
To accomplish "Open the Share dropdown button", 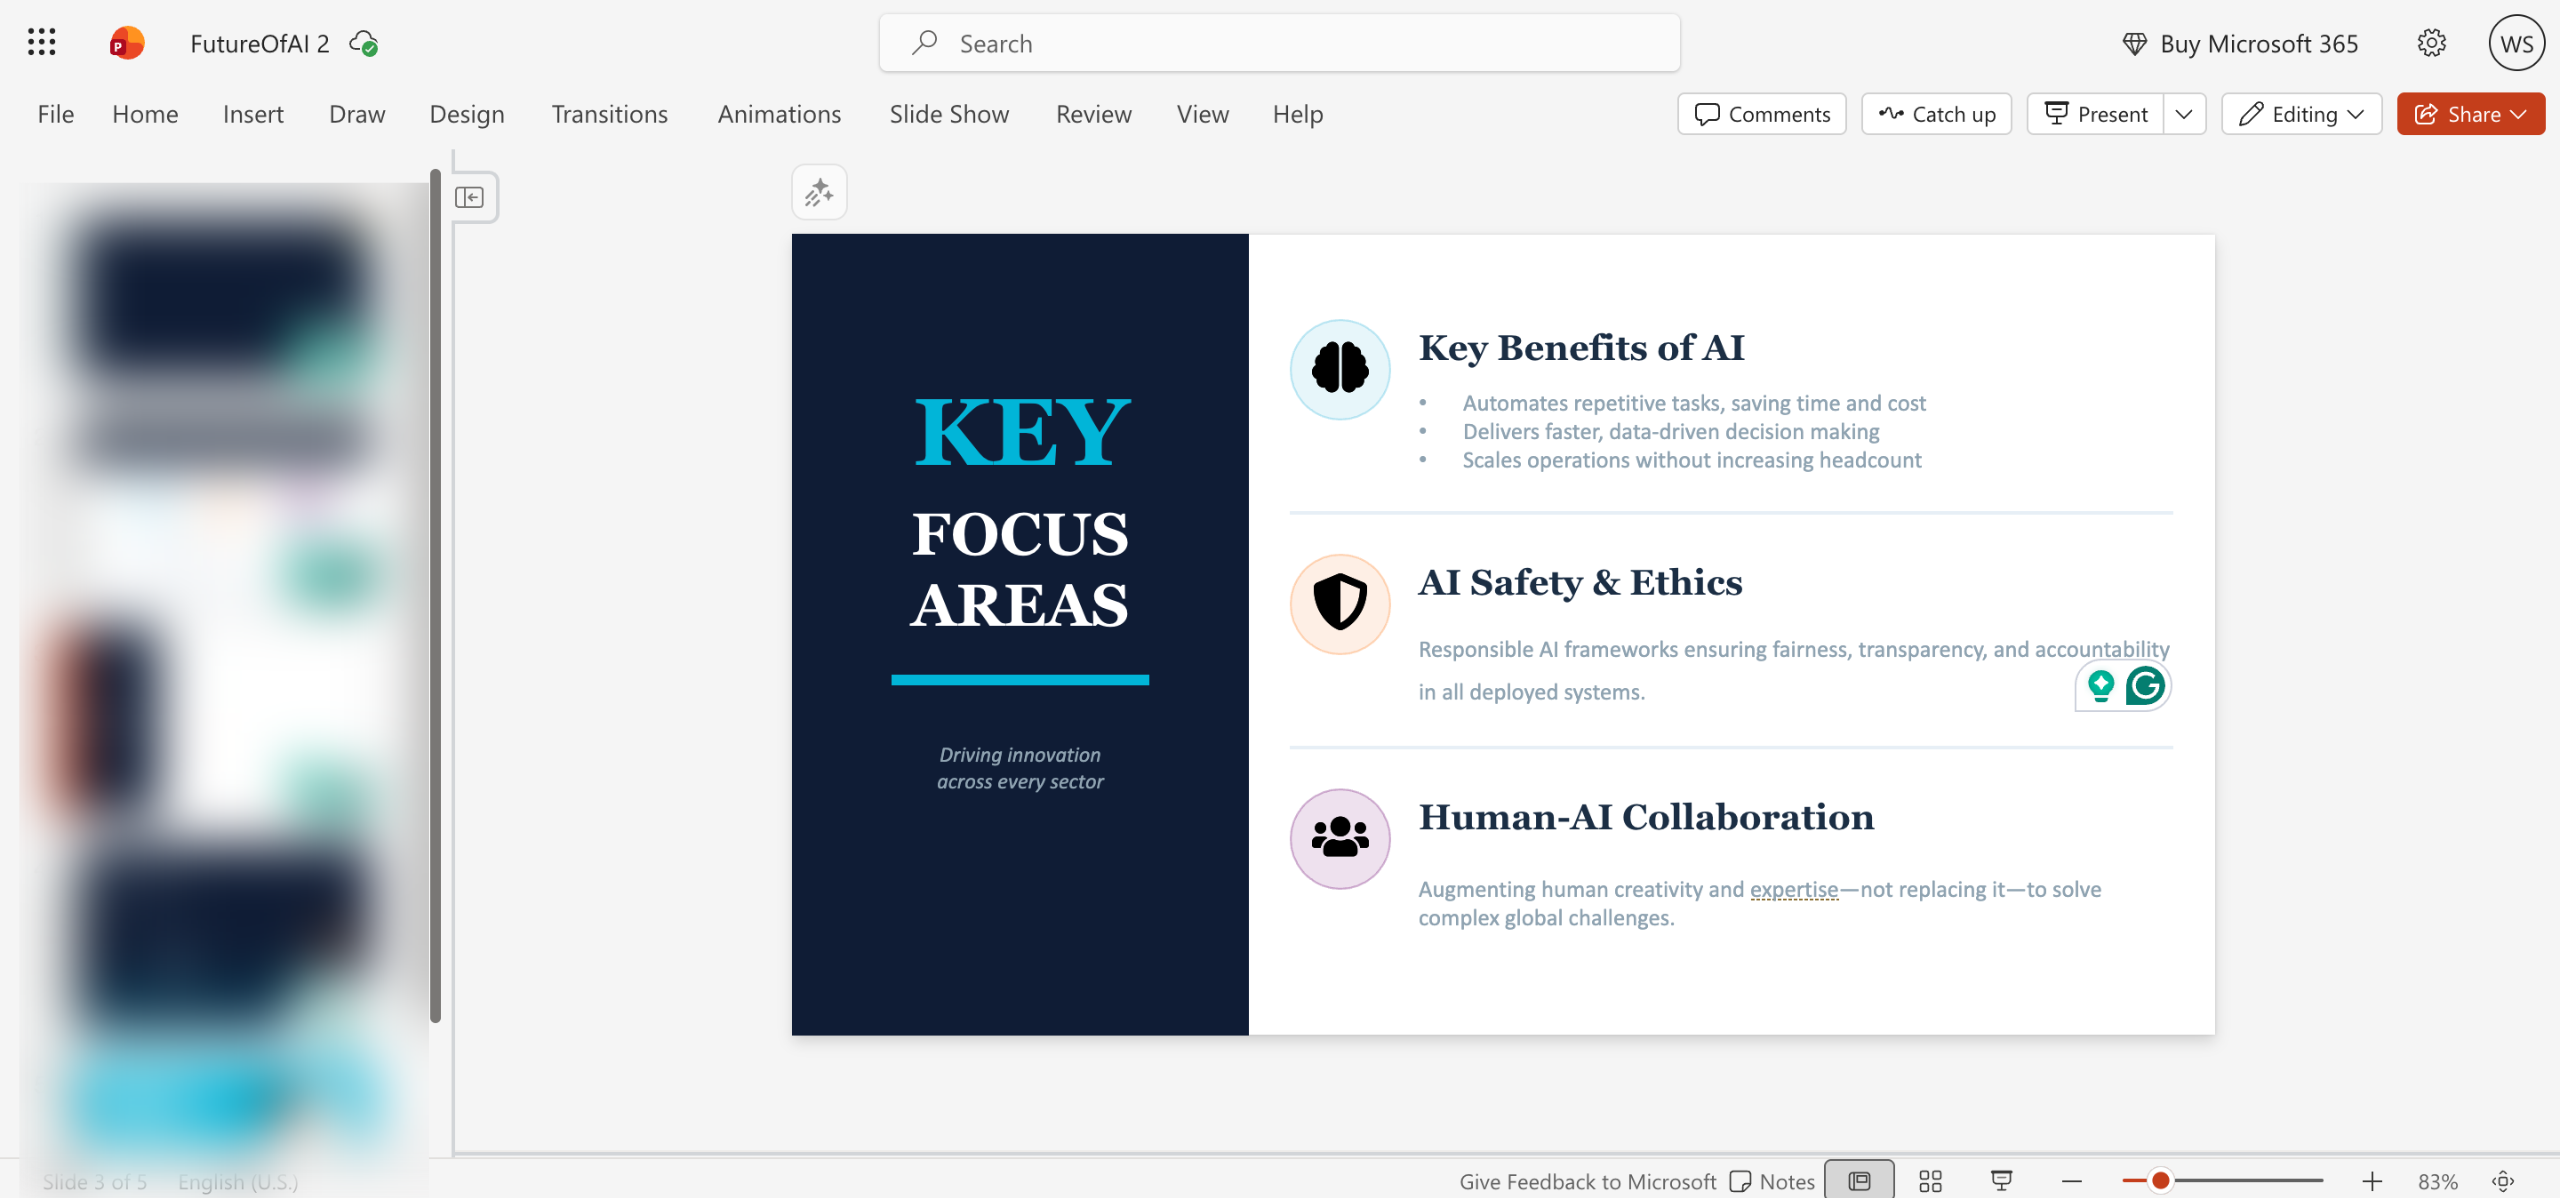I will (2470, 114).
